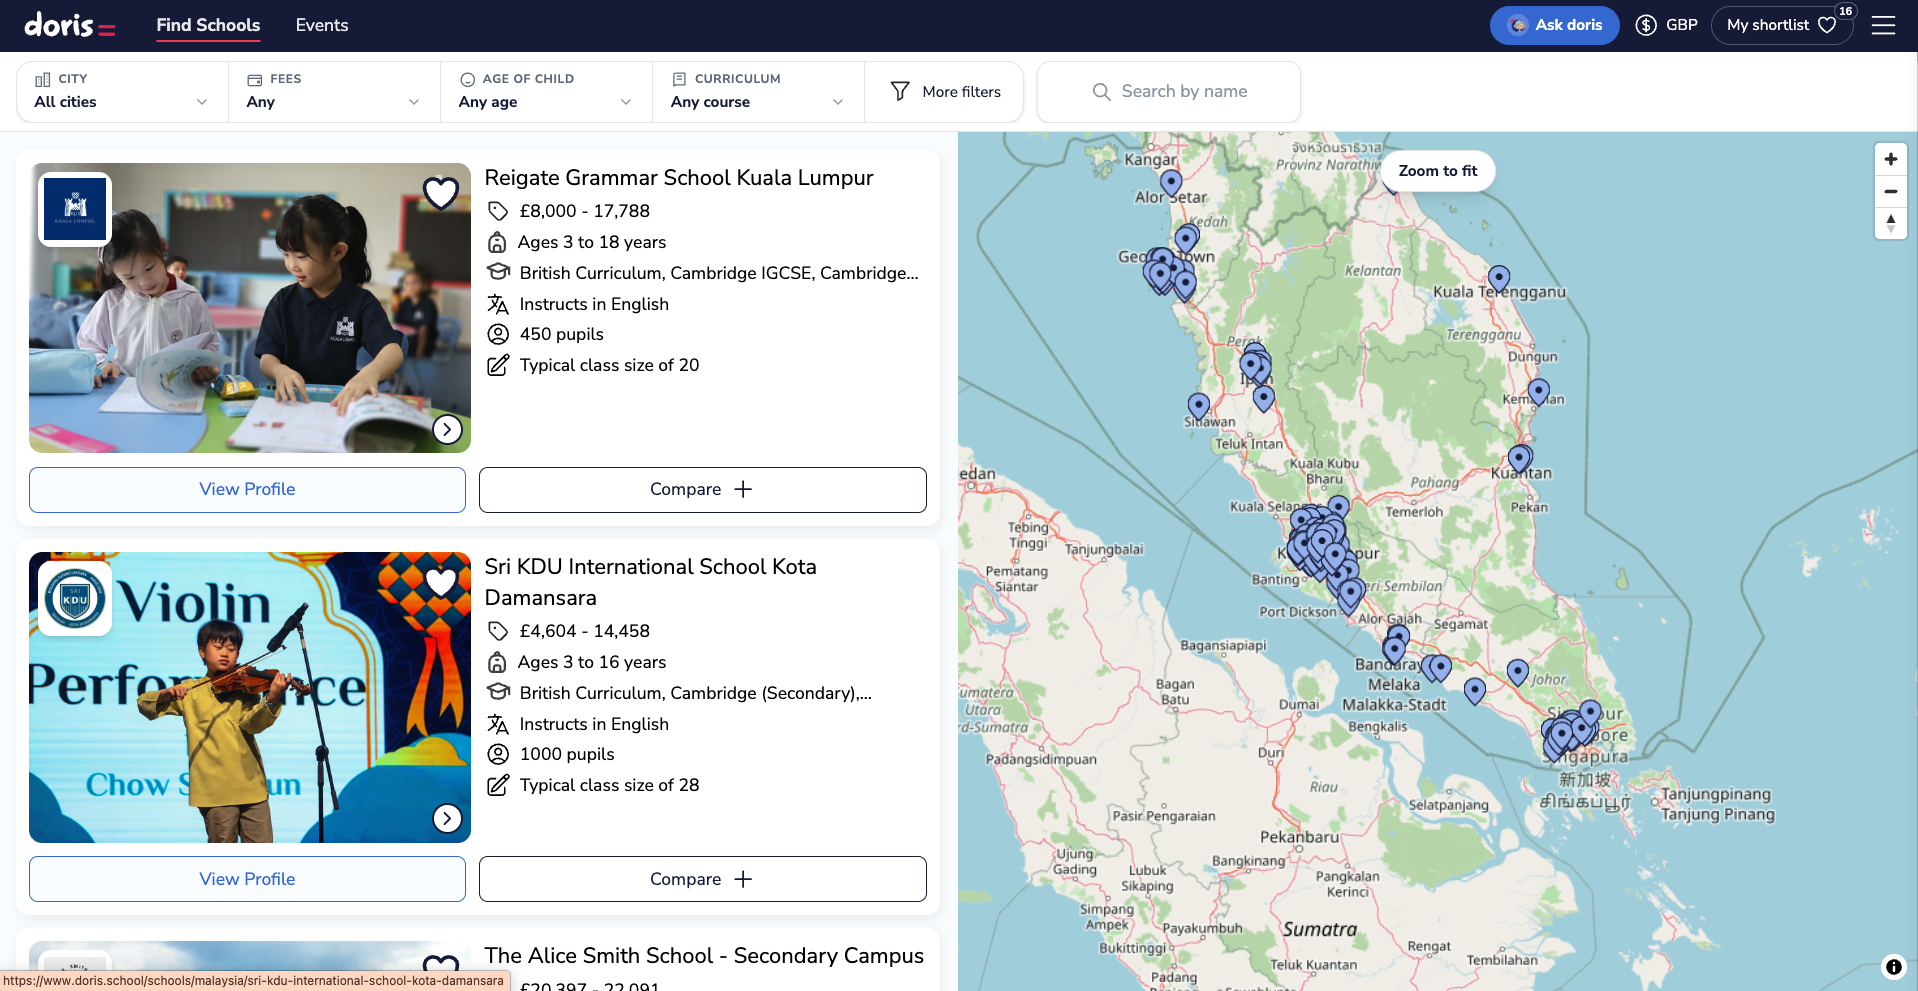View Profile of Reigate Grammar School
The width and height of the screenshot is (1918, 991).
point(247,489)
